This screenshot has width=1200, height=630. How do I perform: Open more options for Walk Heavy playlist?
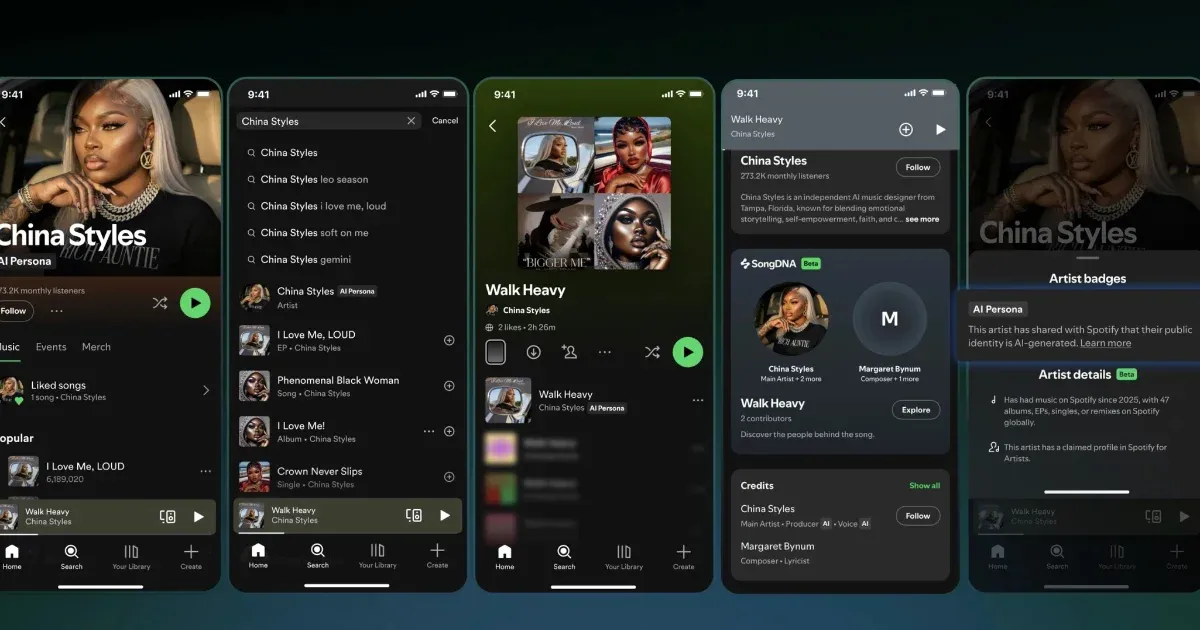605,352
